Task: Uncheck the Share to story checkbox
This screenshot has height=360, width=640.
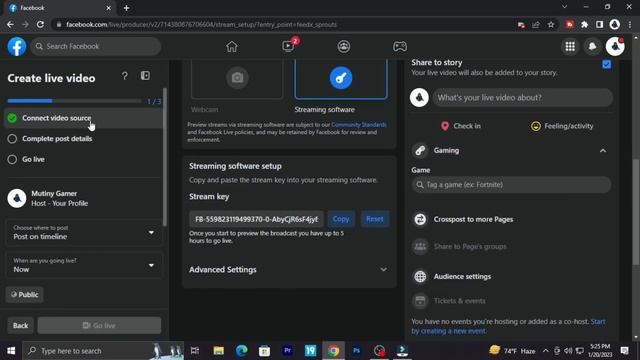Action: point(607,64)
